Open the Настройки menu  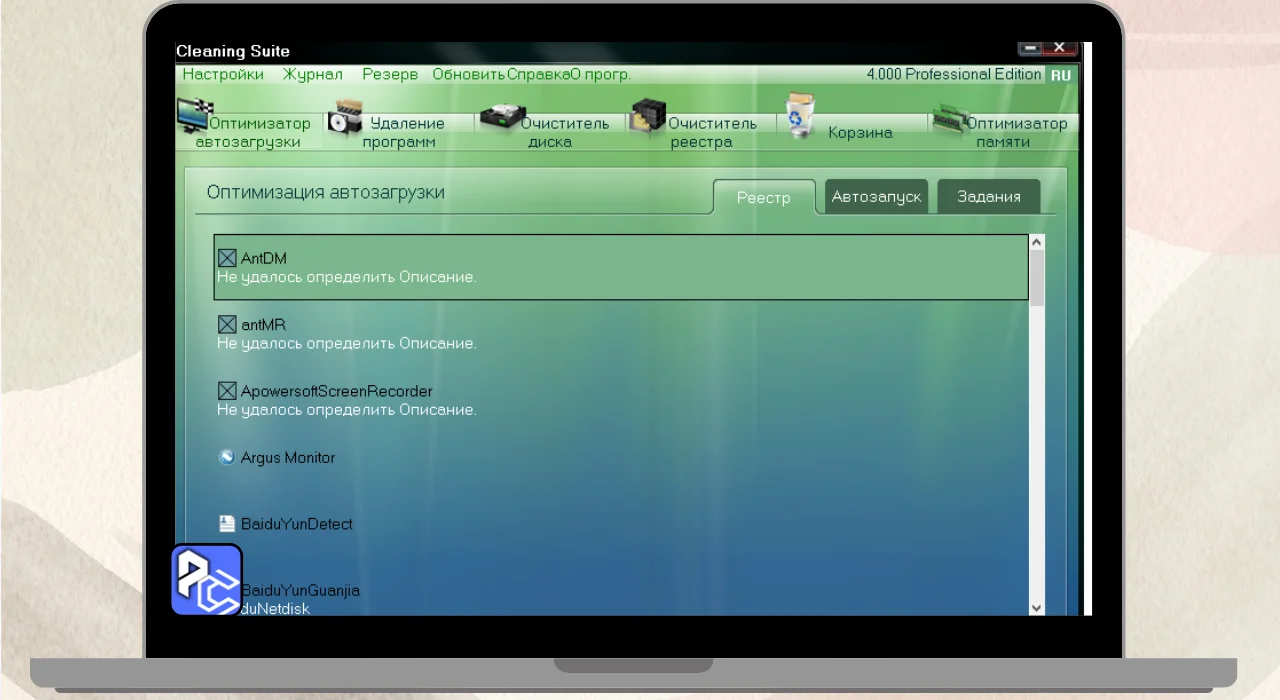tap(223, 74)
